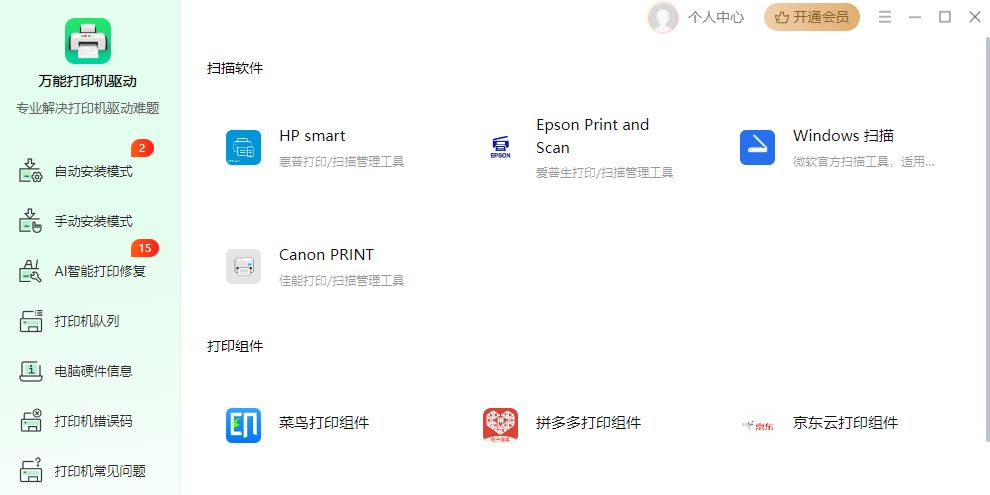
Task: Click the 万能打印机驱动 app title
Action: 87,81
